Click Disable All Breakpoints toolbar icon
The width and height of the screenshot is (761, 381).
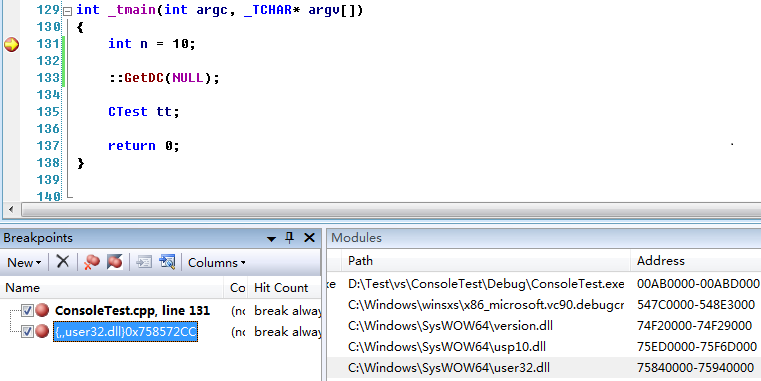point(115,262)
